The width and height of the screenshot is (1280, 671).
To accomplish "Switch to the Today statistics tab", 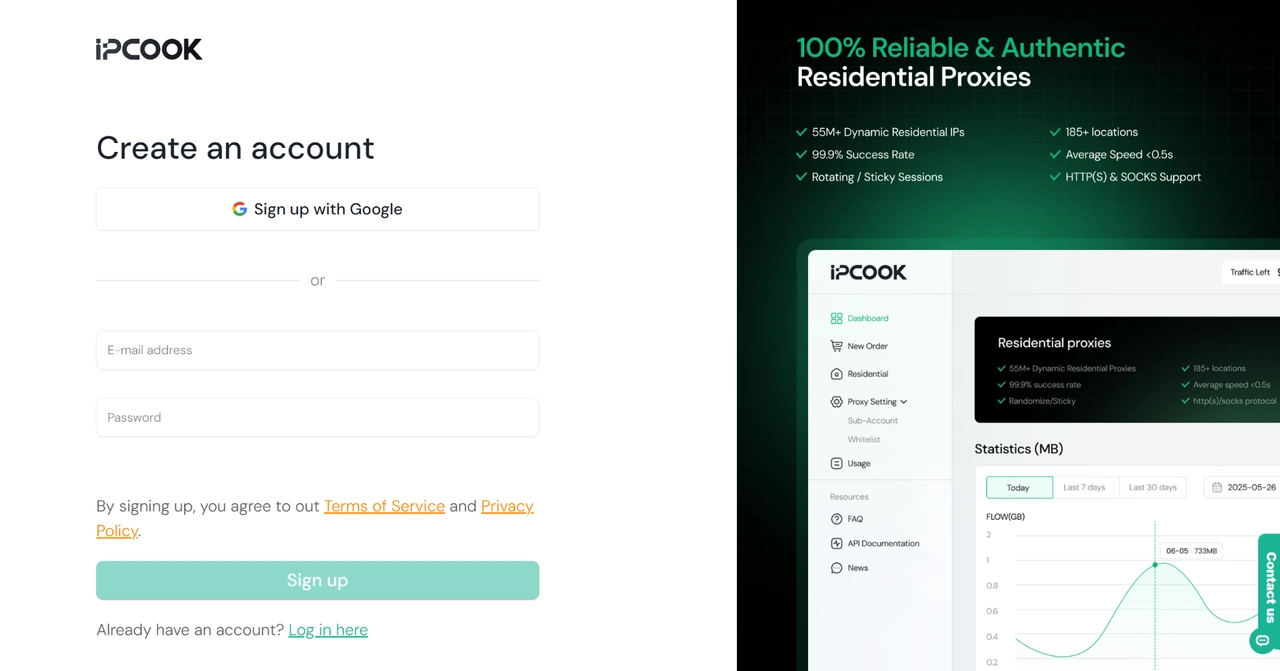I will [x=1019, y=487].
